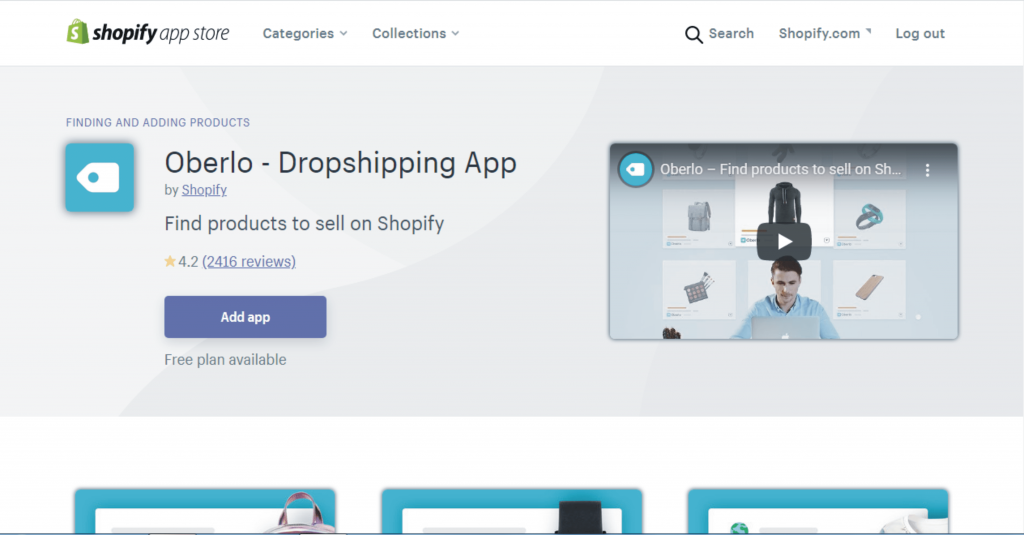Click the Add app button
The height and width of the screenshot is (535, 1024).
(245, 317)
